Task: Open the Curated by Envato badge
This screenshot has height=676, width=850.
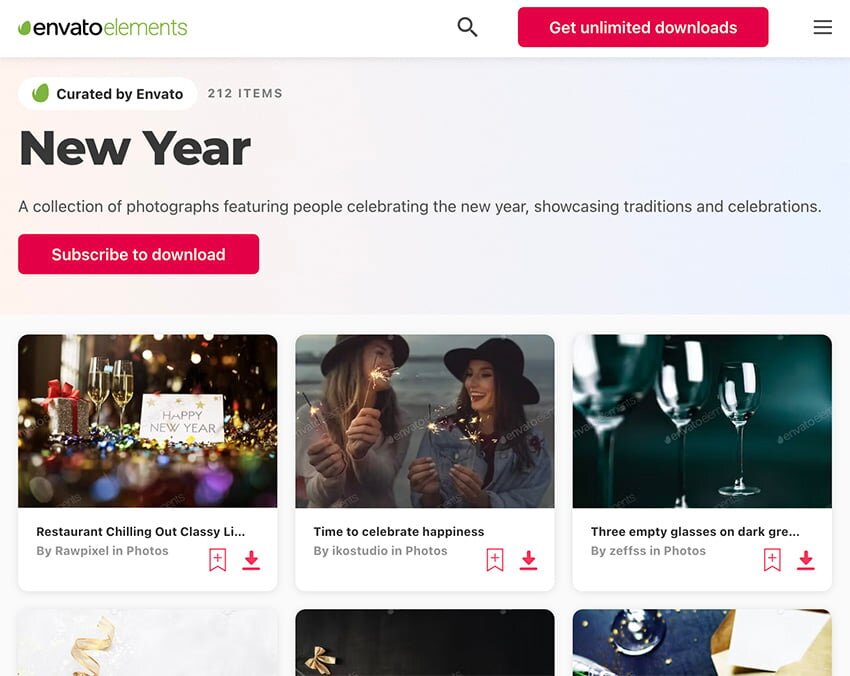Action: click(x=107, y=94)
